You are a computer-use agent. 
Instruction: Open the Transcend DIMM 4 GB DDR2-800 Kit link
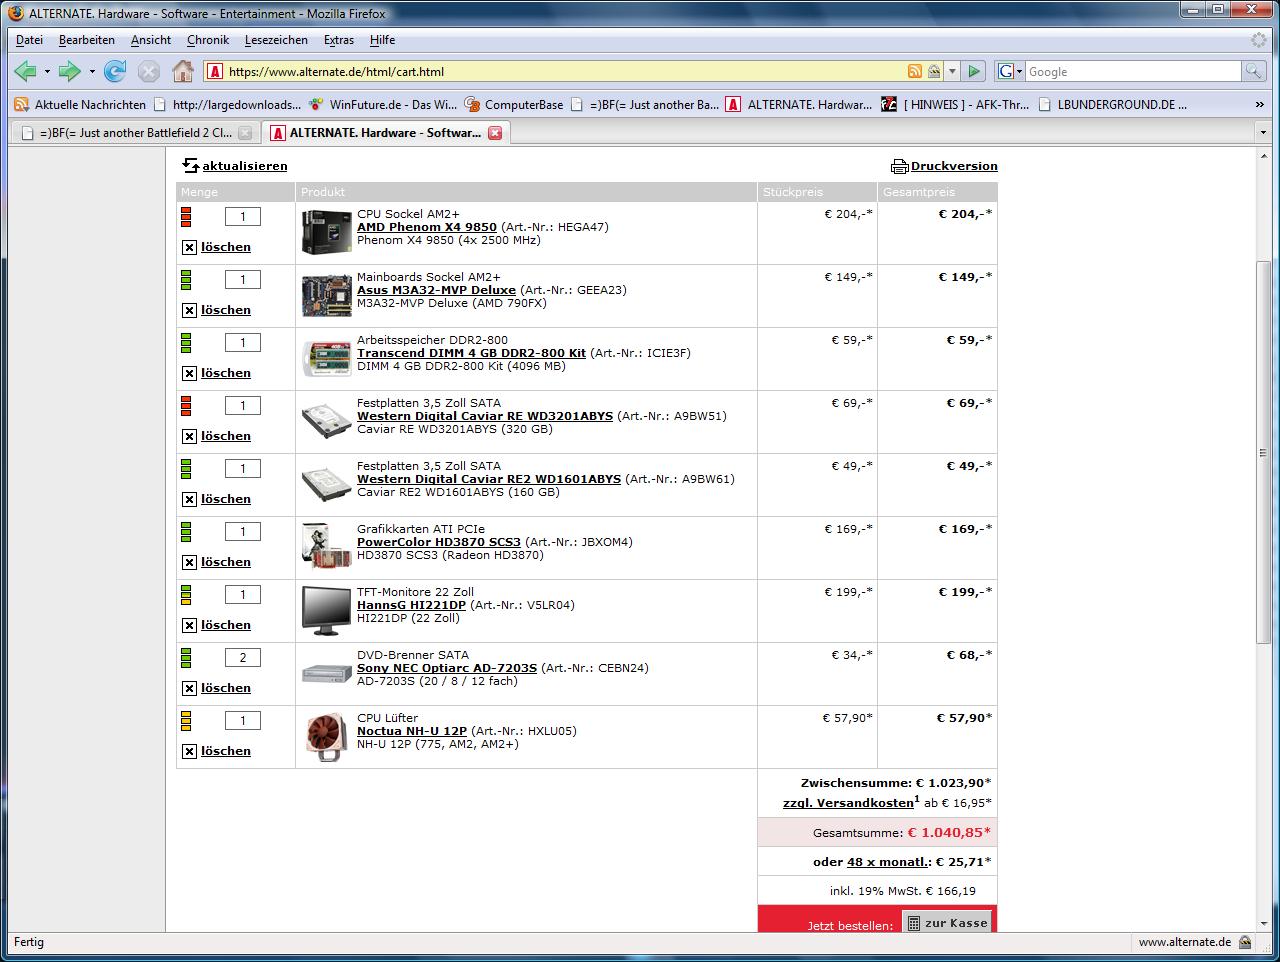tap(471, 353)
